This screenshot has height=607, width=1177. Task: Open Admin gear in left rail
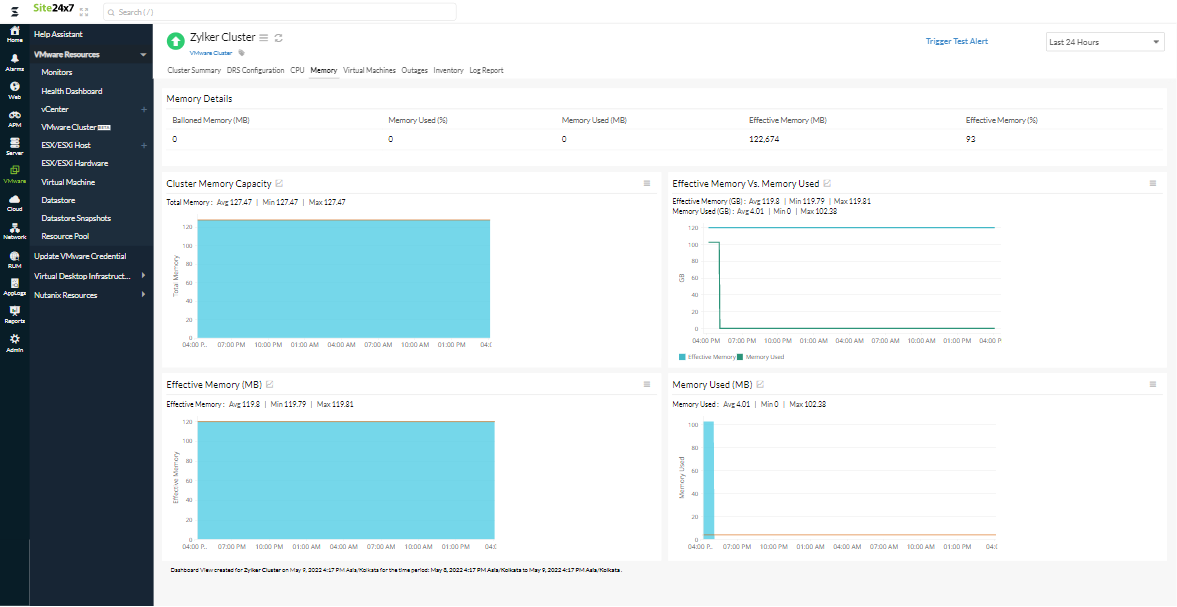coord(14,343)
